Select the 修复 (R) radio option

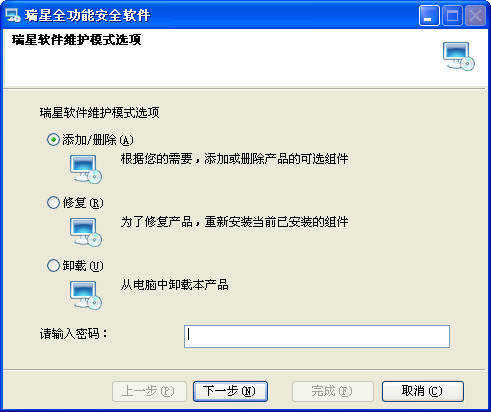[x=53, y=203]
